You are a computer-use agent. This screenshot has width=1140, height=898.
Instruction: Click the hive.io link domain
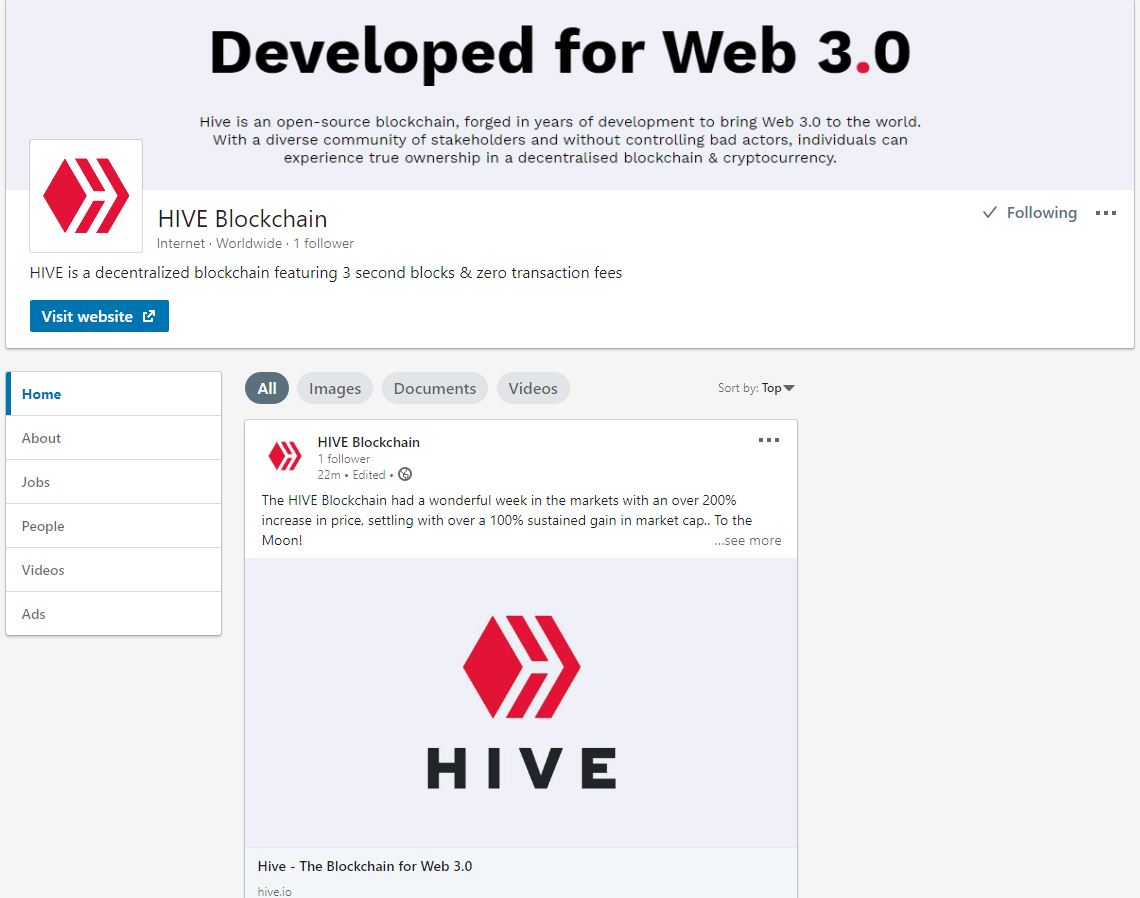click(275, 891)
